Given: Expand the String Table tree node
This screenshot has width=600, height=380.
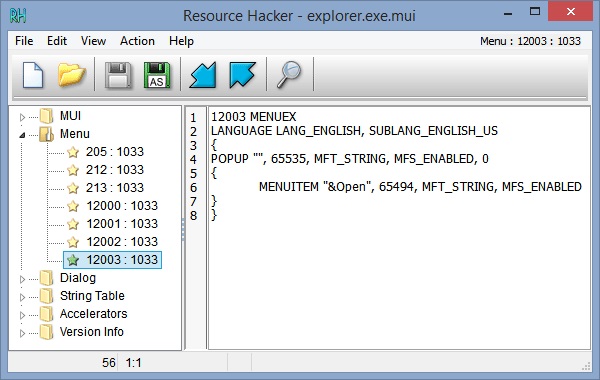Looking at the screenshot, I should [x=22, y=297].
